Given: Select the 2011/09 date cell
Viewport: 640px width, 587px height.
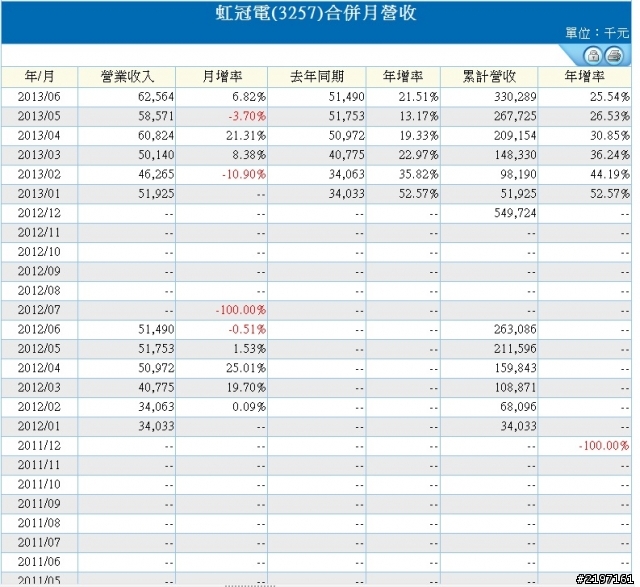Looking at the screenshot, I should 39,504.
